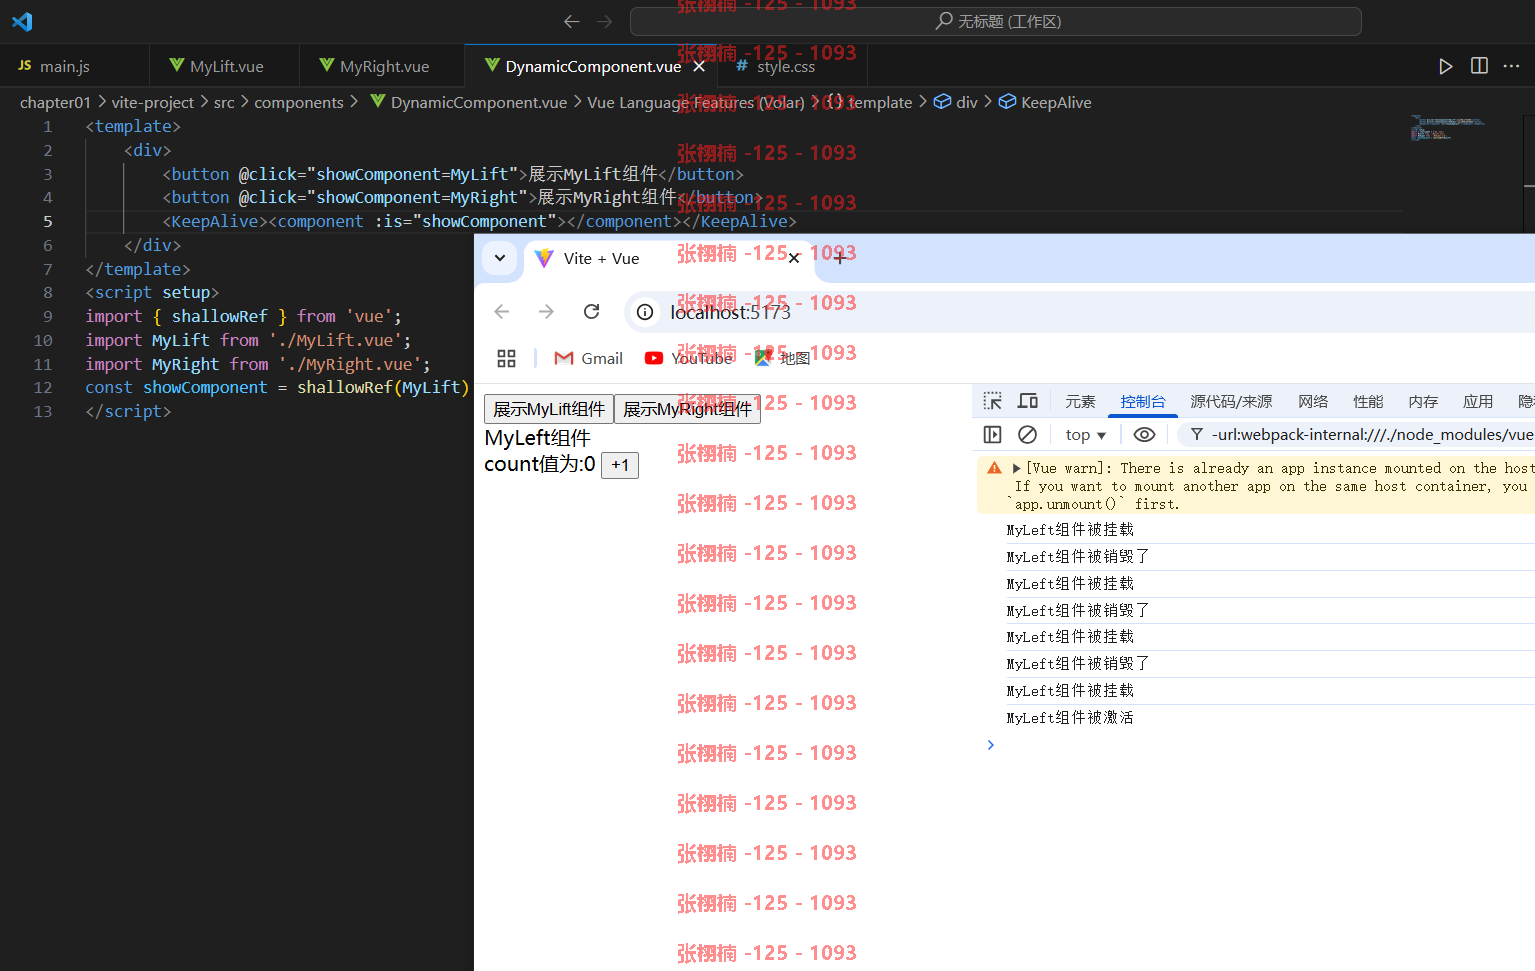Switch to DevTools 源代码/来源 tab
Viewport: 1535px width, 971px height.
(1231, 401)
